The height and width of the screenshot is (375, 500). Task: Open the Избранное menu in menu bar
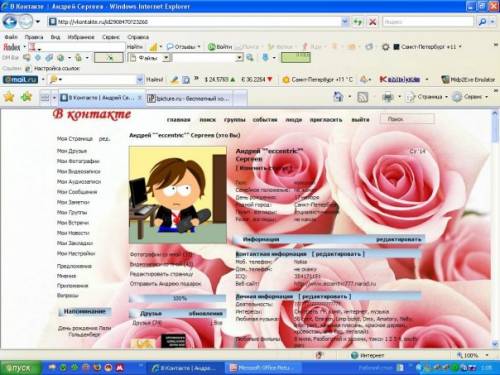(x=81, y=37)
